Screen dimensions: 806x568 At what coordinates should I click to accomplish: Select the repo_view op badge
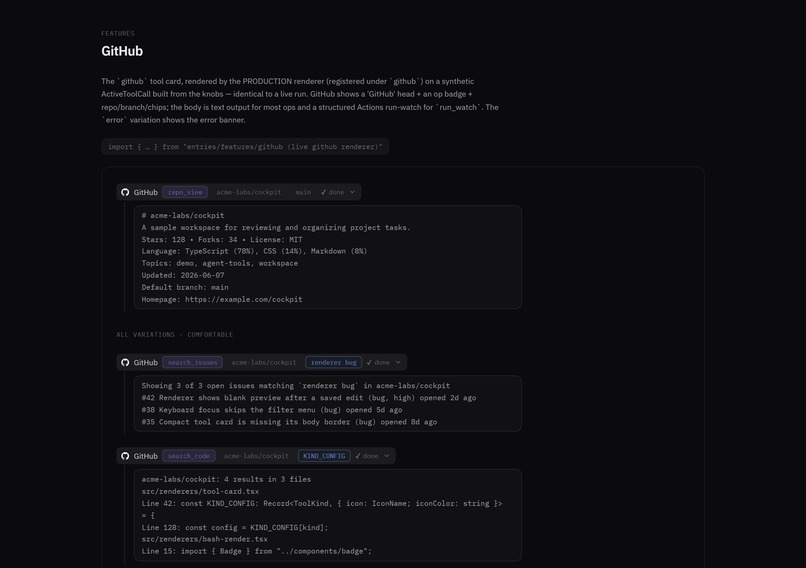[185, 192]
